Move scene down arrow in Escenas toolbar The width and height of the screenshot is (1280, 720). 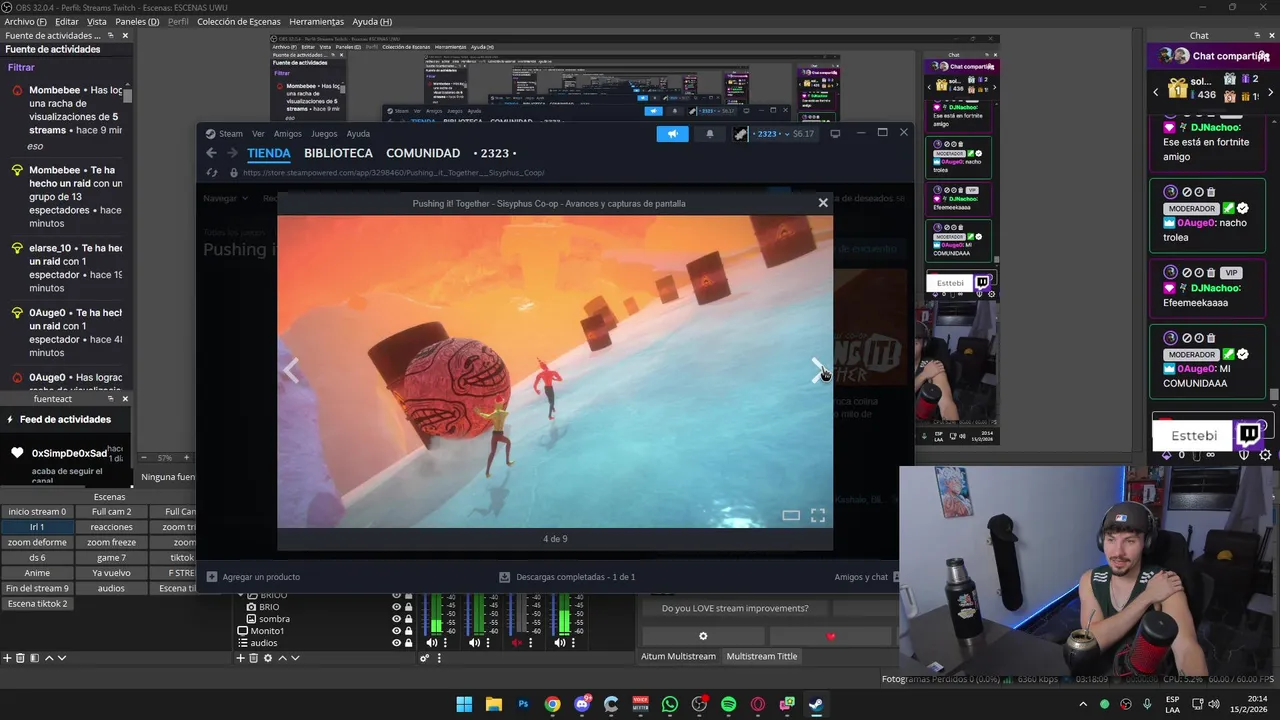tap(62, 658)
